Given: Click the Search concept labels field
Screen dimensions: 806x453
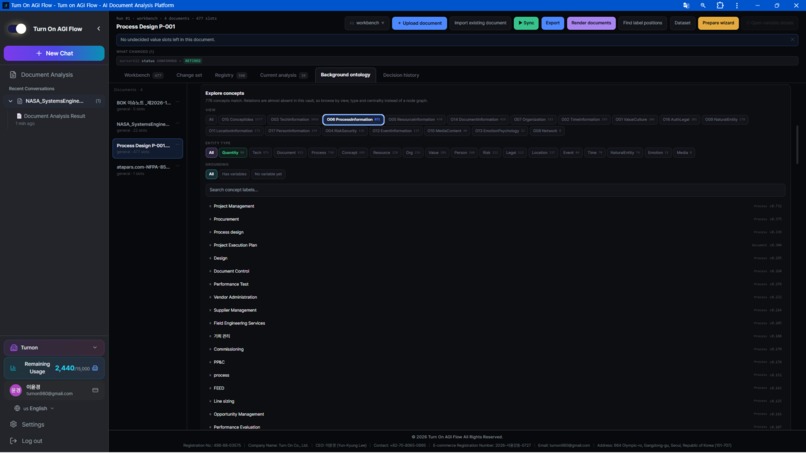Looking at the screenshot, I should pyautogui.click(x=495, y=190).
